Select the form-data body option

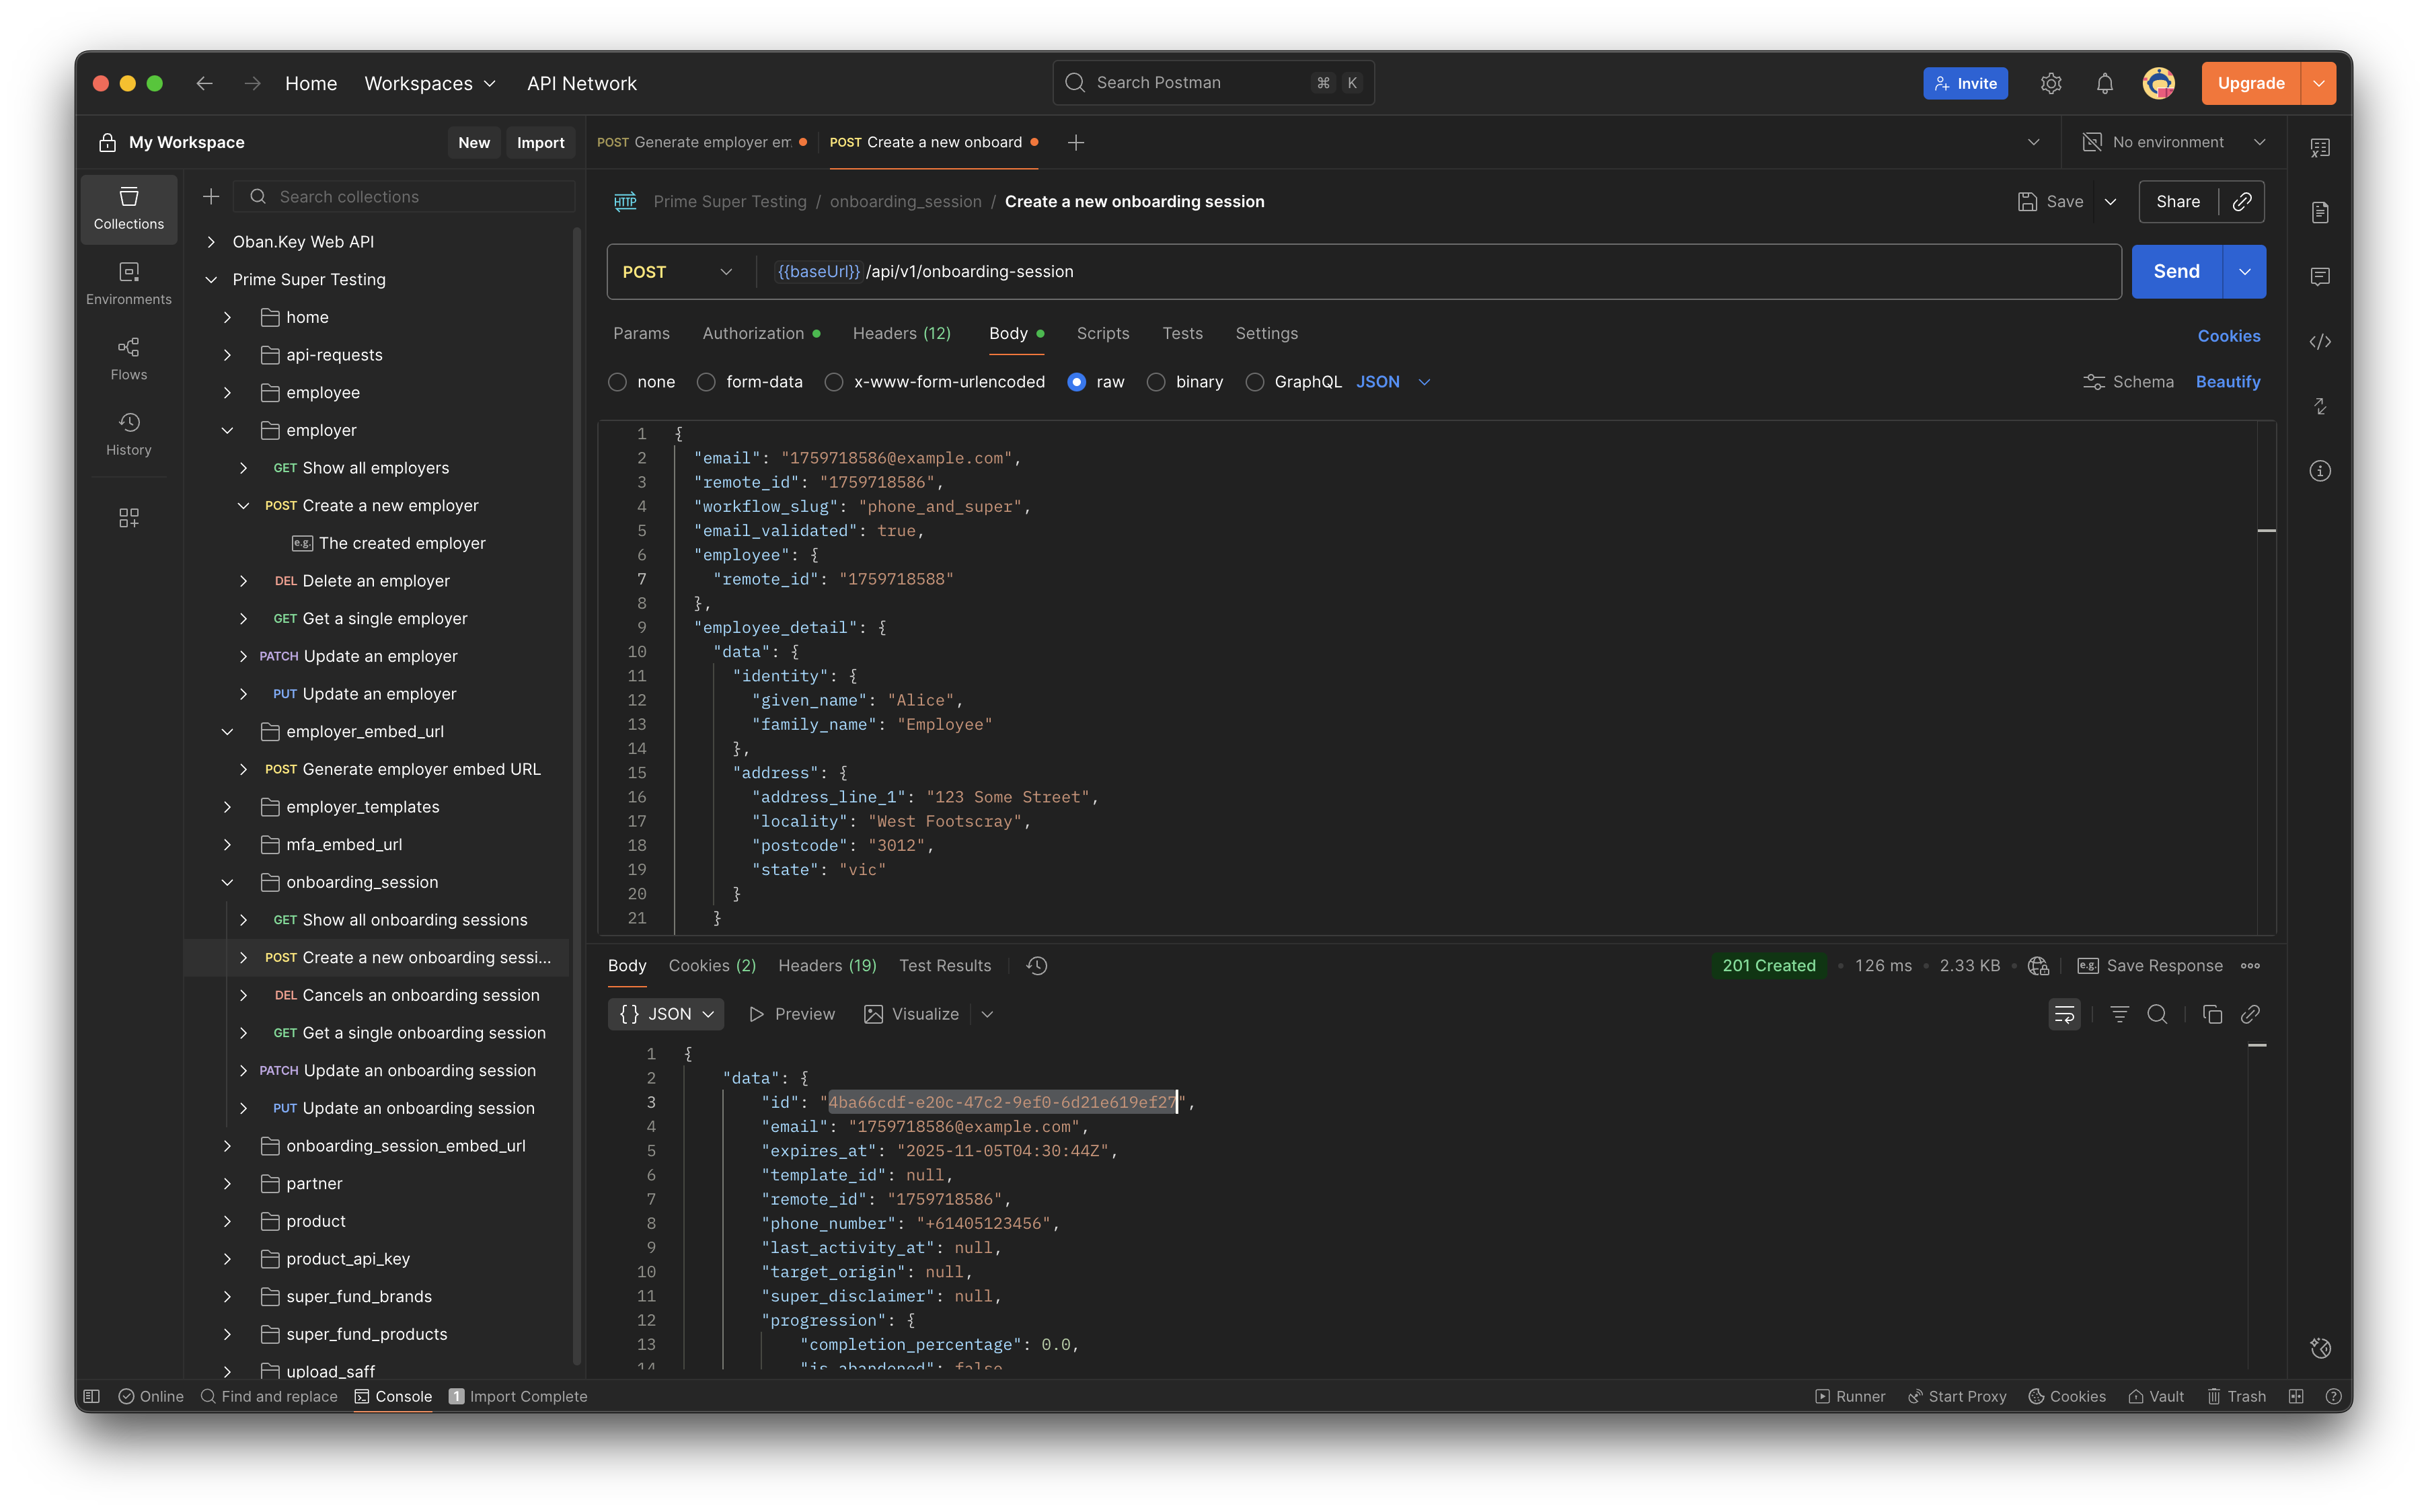tap(706, 382)
